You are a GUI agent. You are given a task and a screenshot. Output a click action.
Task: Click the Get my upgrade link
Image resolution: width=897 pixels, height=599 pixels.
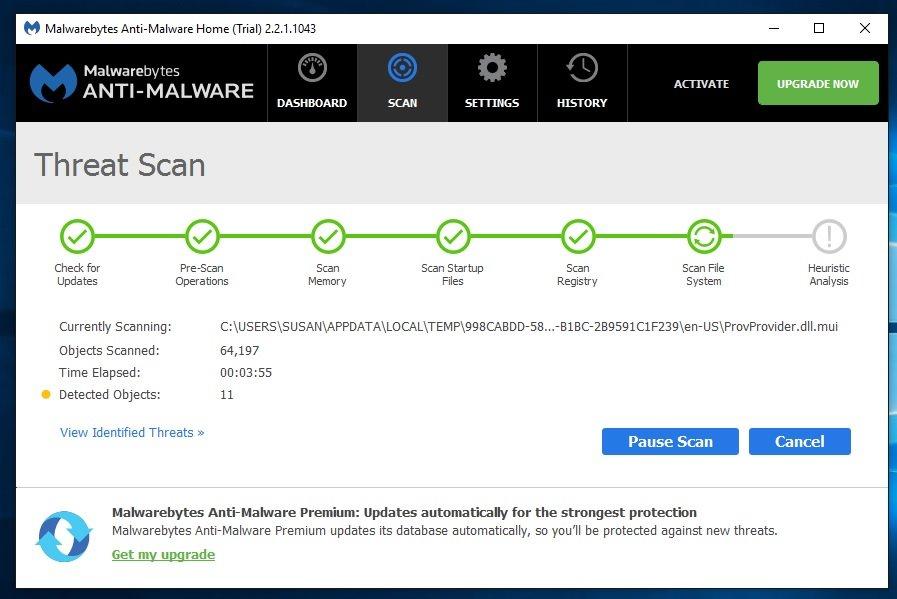tap(163, 554)
